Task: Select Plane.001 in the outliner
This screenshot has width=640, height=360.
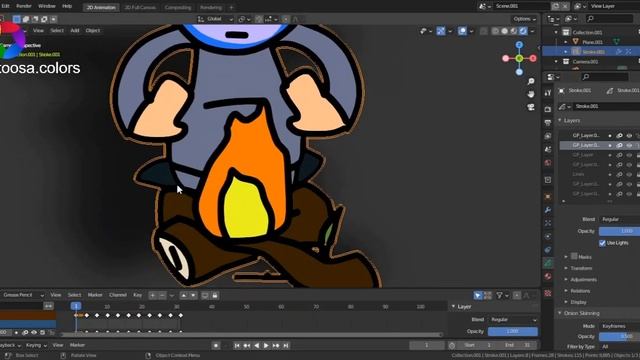Action: point(592,42)
